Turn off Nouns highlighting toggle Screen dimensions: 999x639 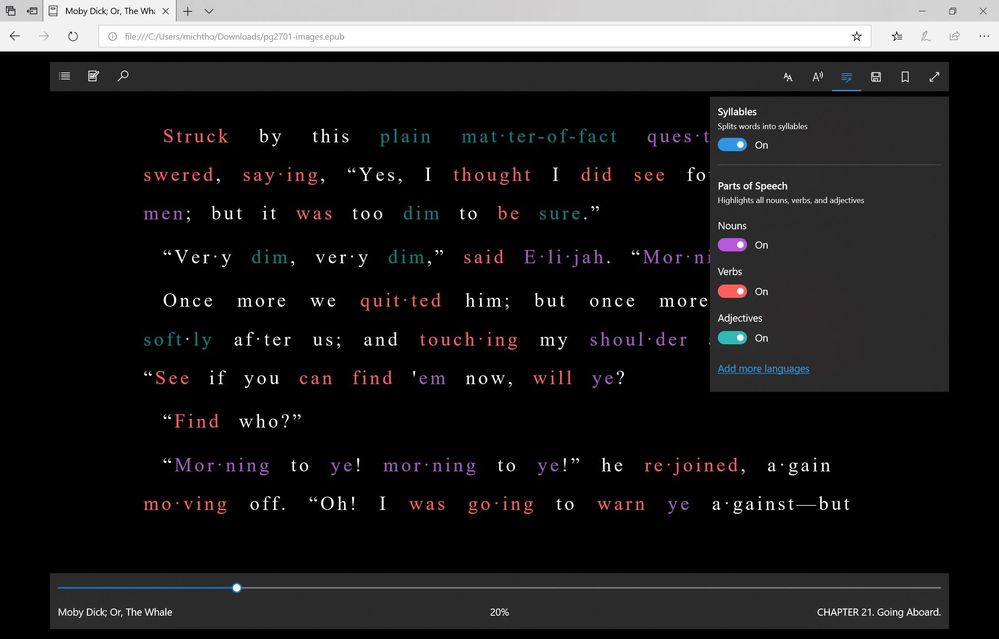point(732,245)
